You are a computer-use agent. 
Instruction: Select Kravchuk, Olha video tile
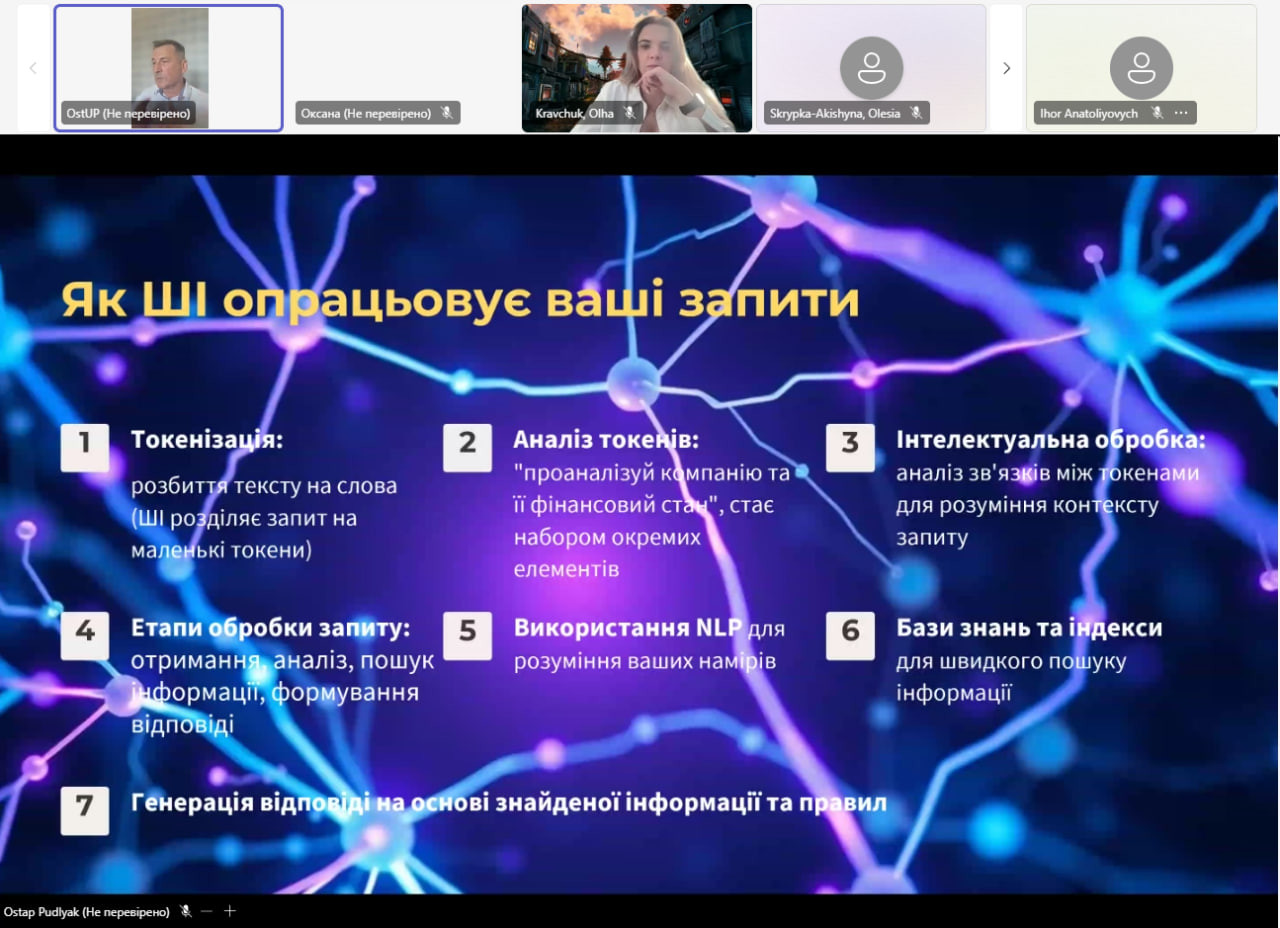point(637,68)
